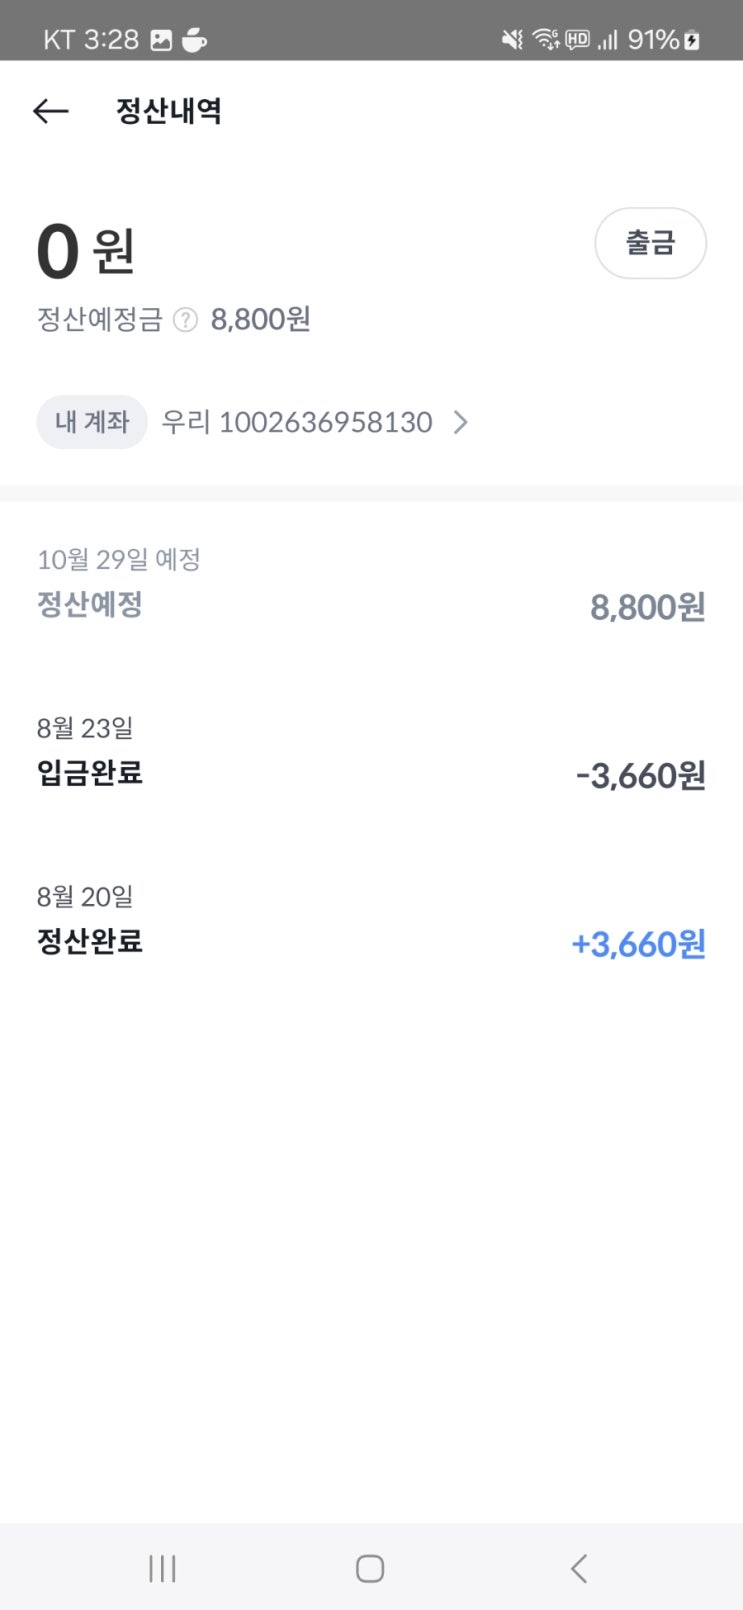Tap the muted sound status icon

tap(512, 40)
